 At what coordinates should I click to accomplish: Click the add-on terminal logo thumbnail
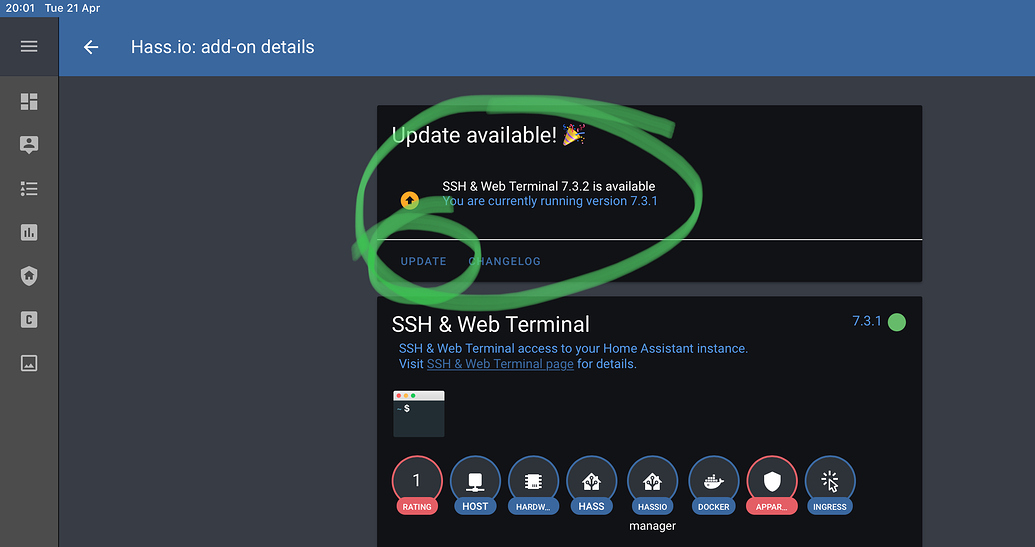pyautogui.click(x=418, y=413)
